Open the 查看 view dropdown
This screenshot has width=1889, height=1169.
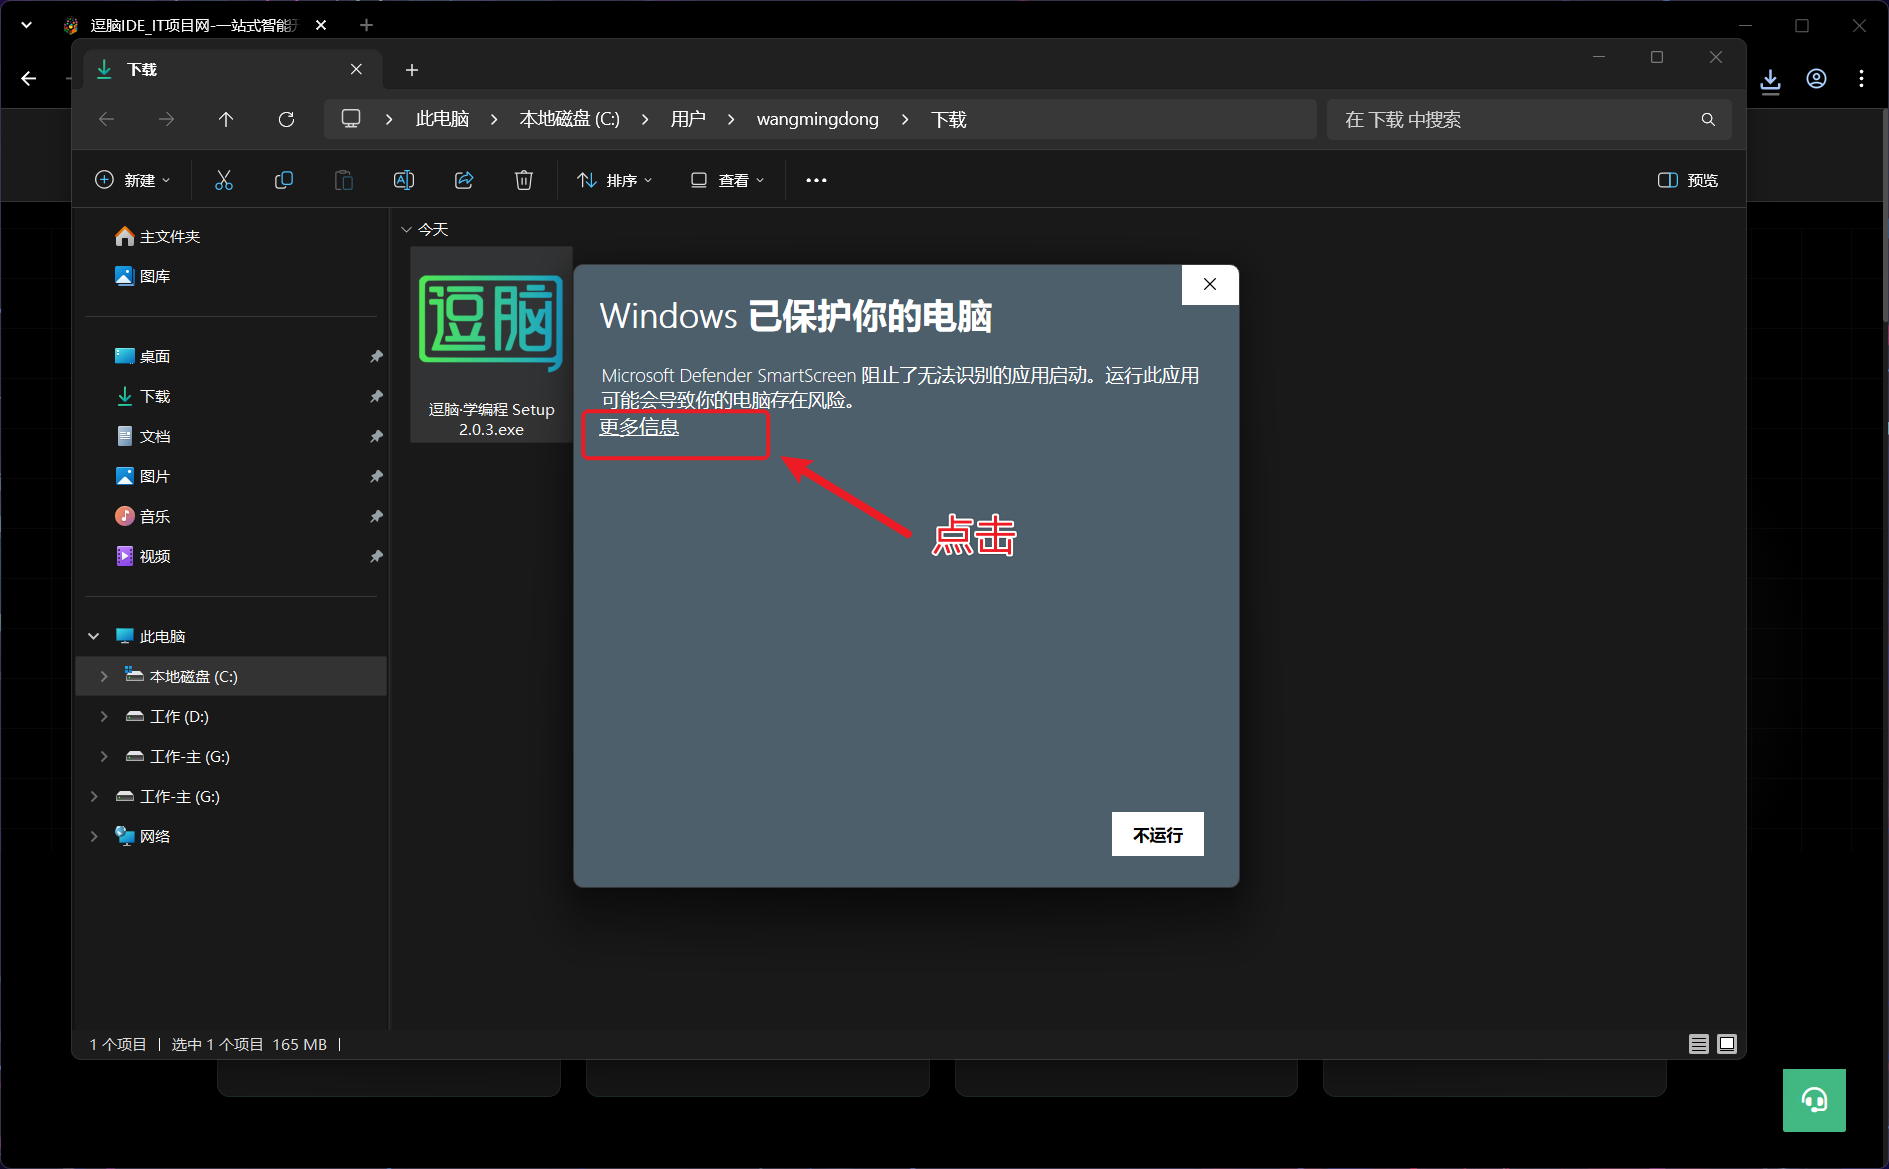point(728,180)
